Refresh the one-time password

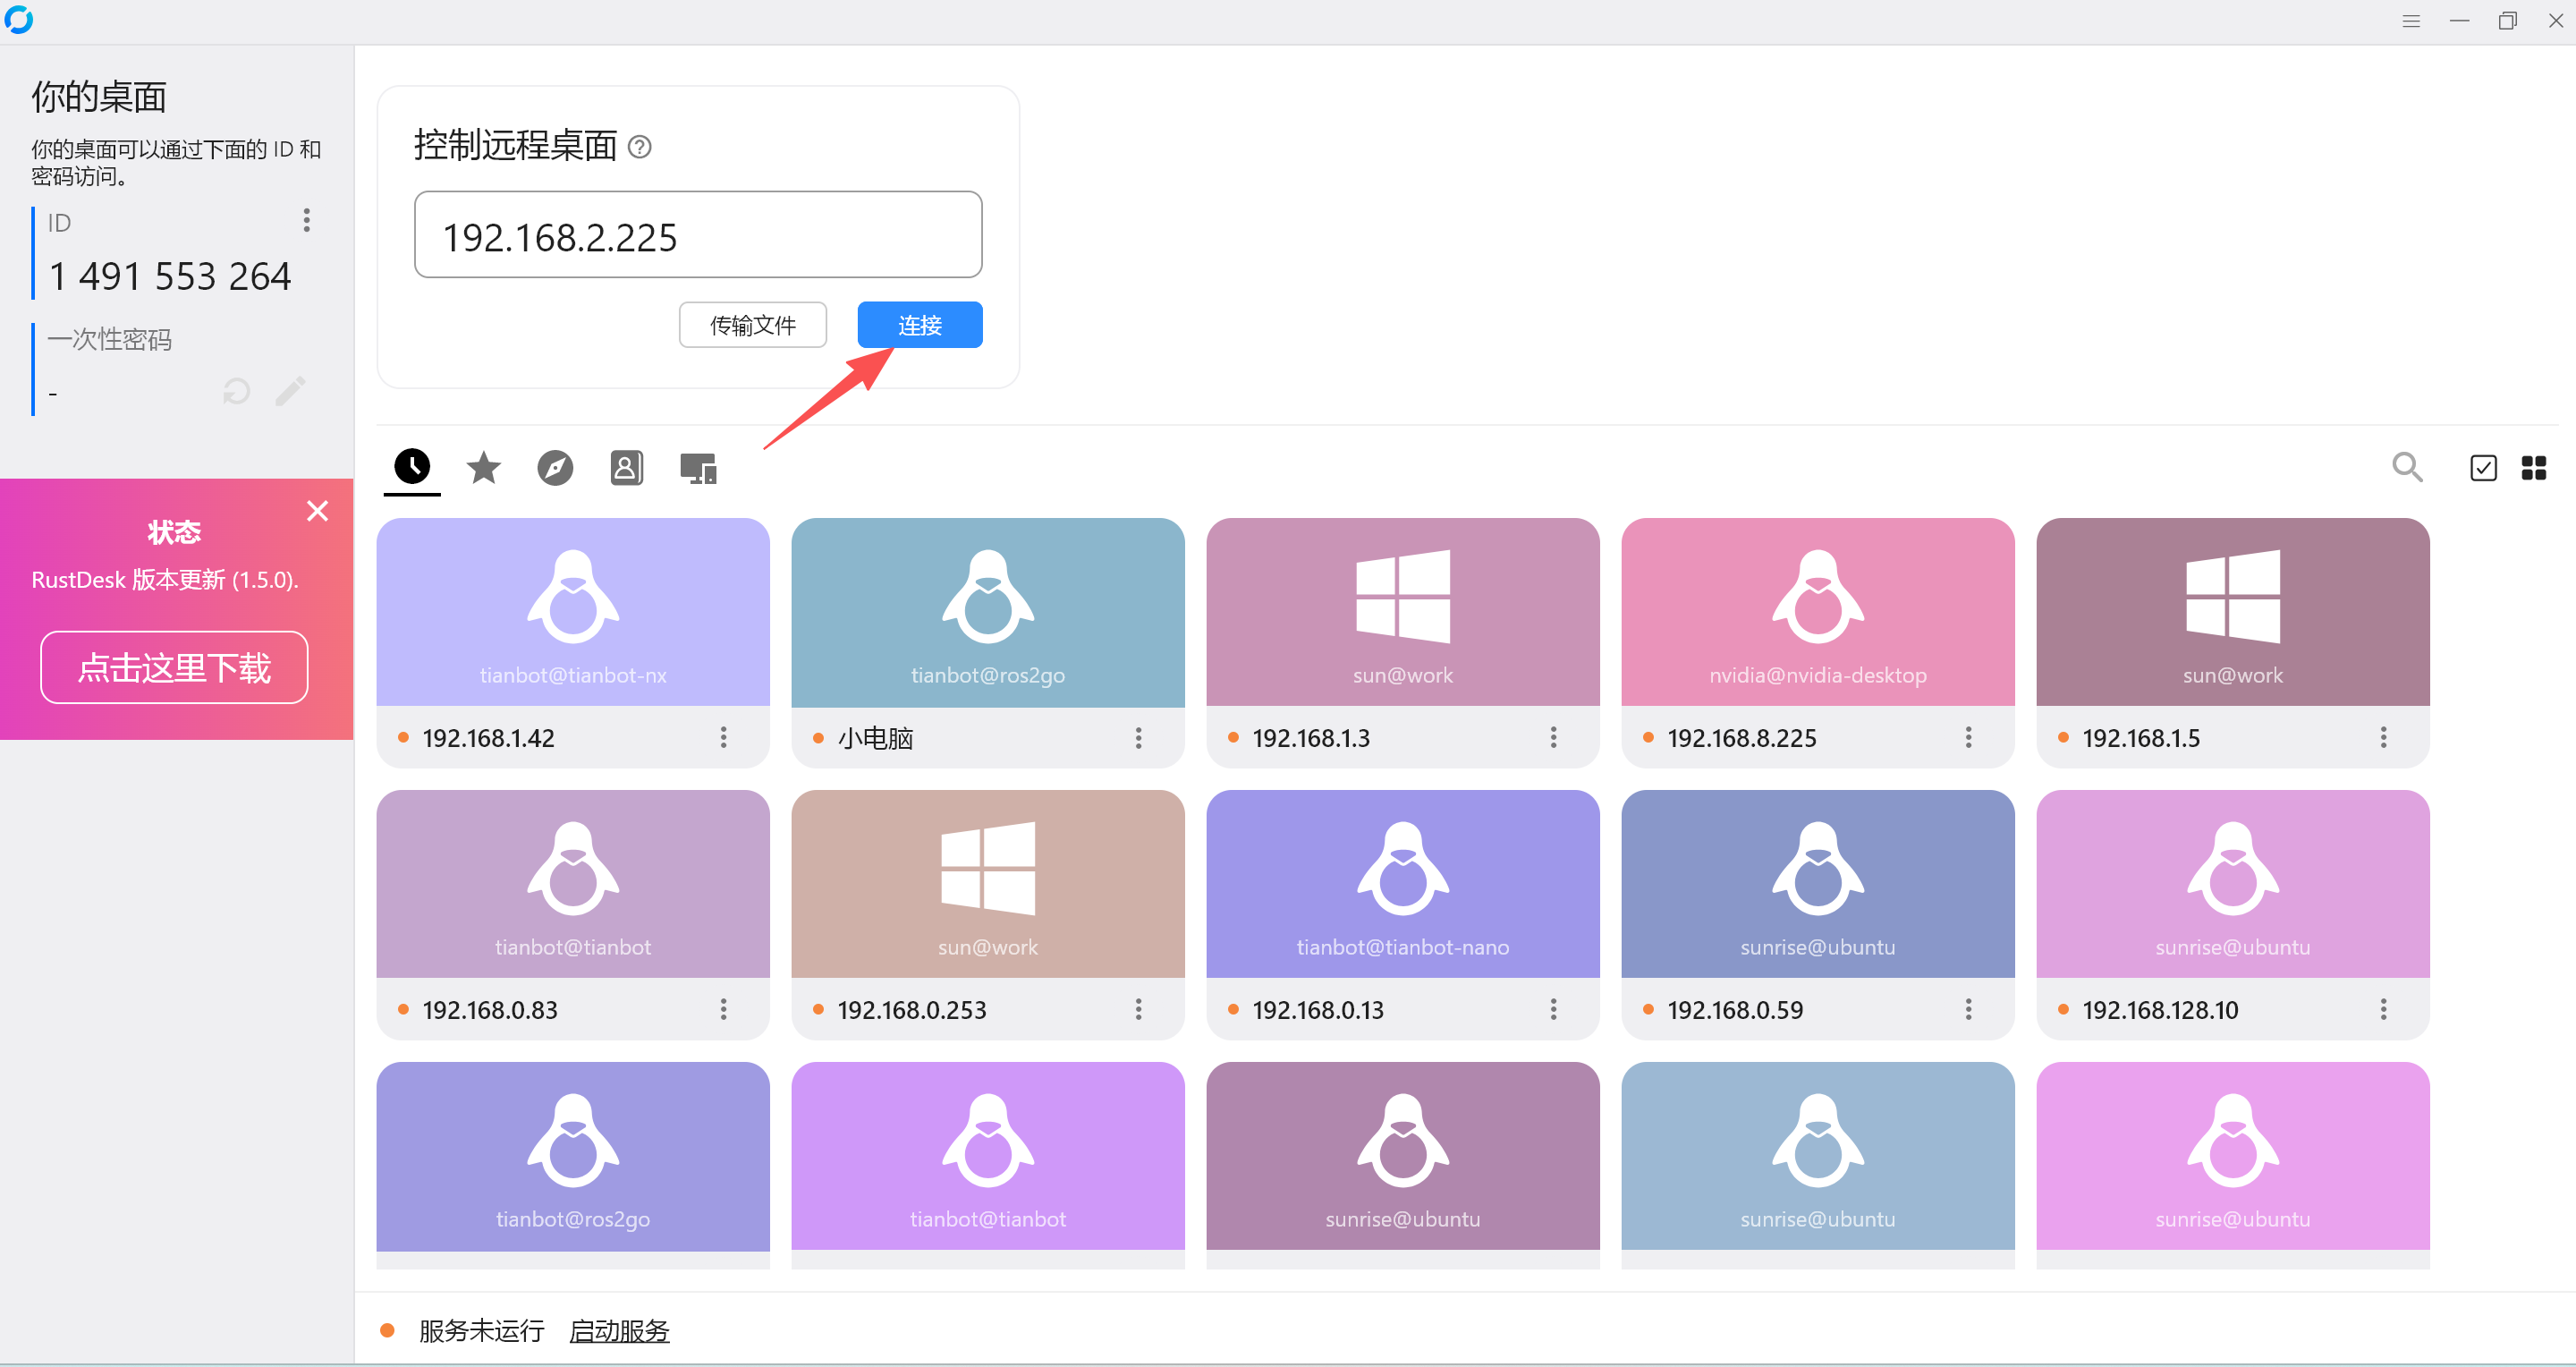(x=237, y=391)
